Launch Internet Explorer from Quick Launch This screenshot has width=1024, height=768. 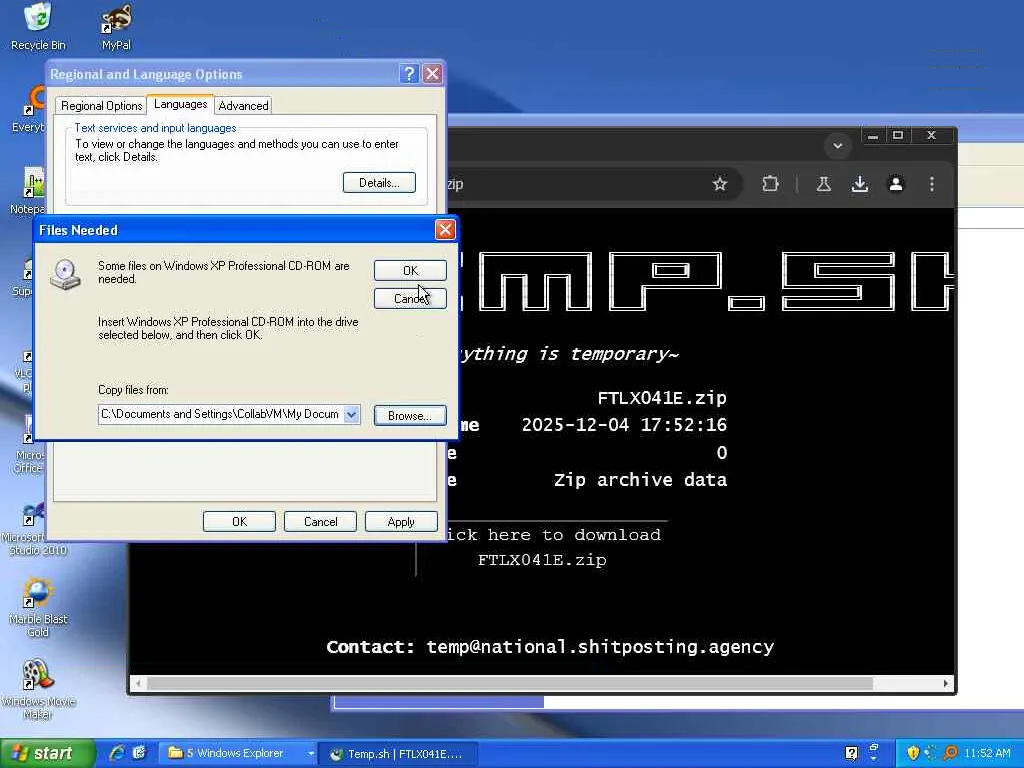pyautogui.click(x=118, y=753)
